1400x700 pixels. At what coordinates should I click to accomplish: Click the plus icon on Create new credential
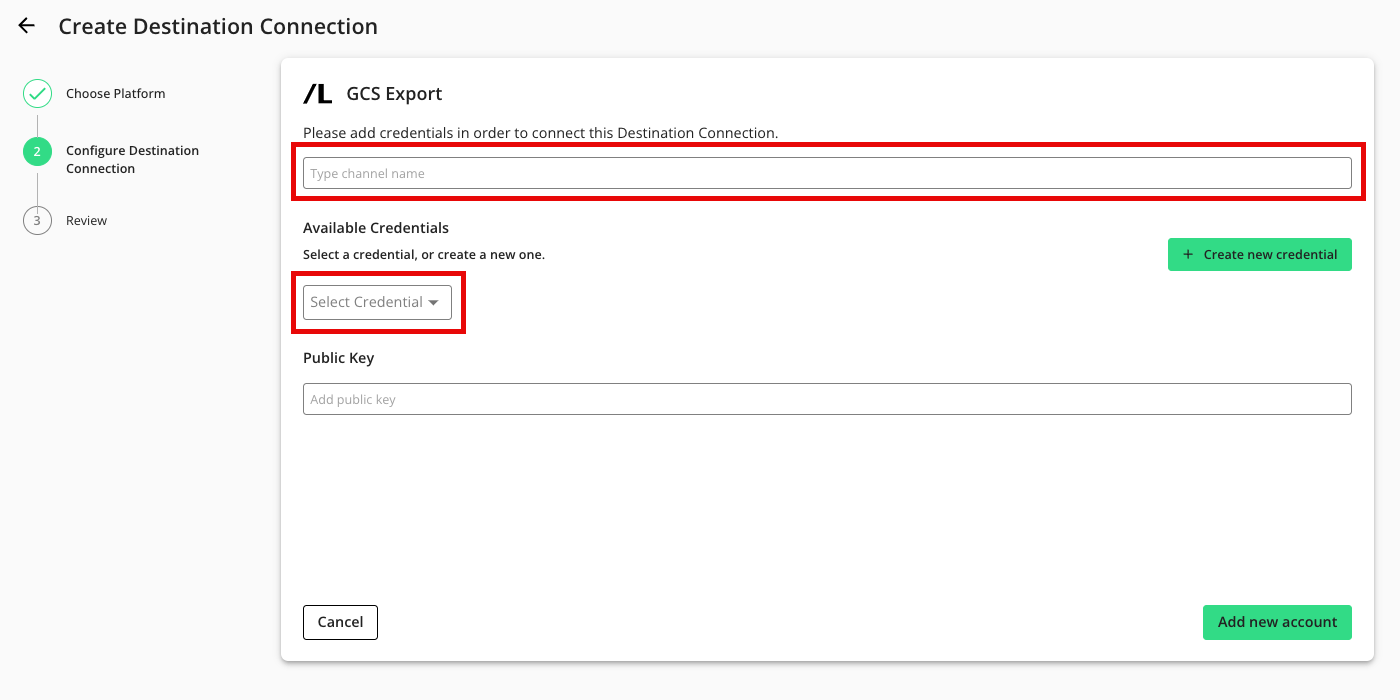(1187, 254)
